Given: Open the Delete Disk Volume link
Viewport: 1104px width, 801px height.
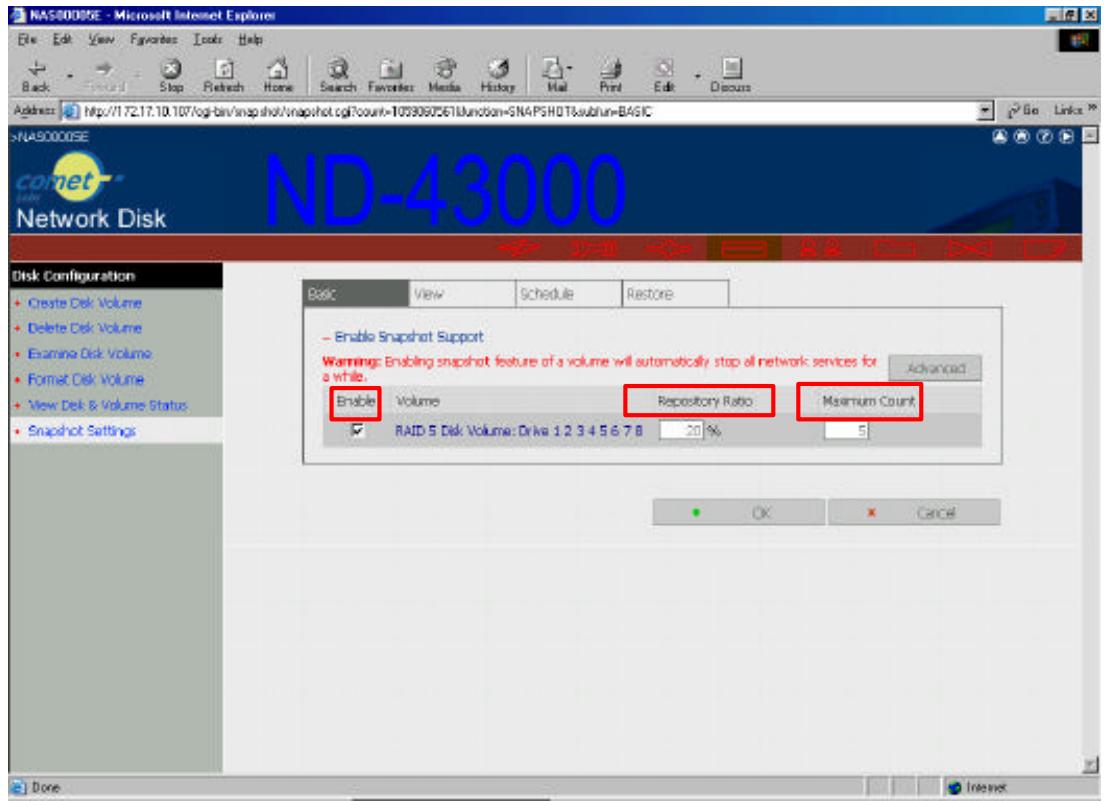Looking at the screenshot, I should click(x=84, y=328).
